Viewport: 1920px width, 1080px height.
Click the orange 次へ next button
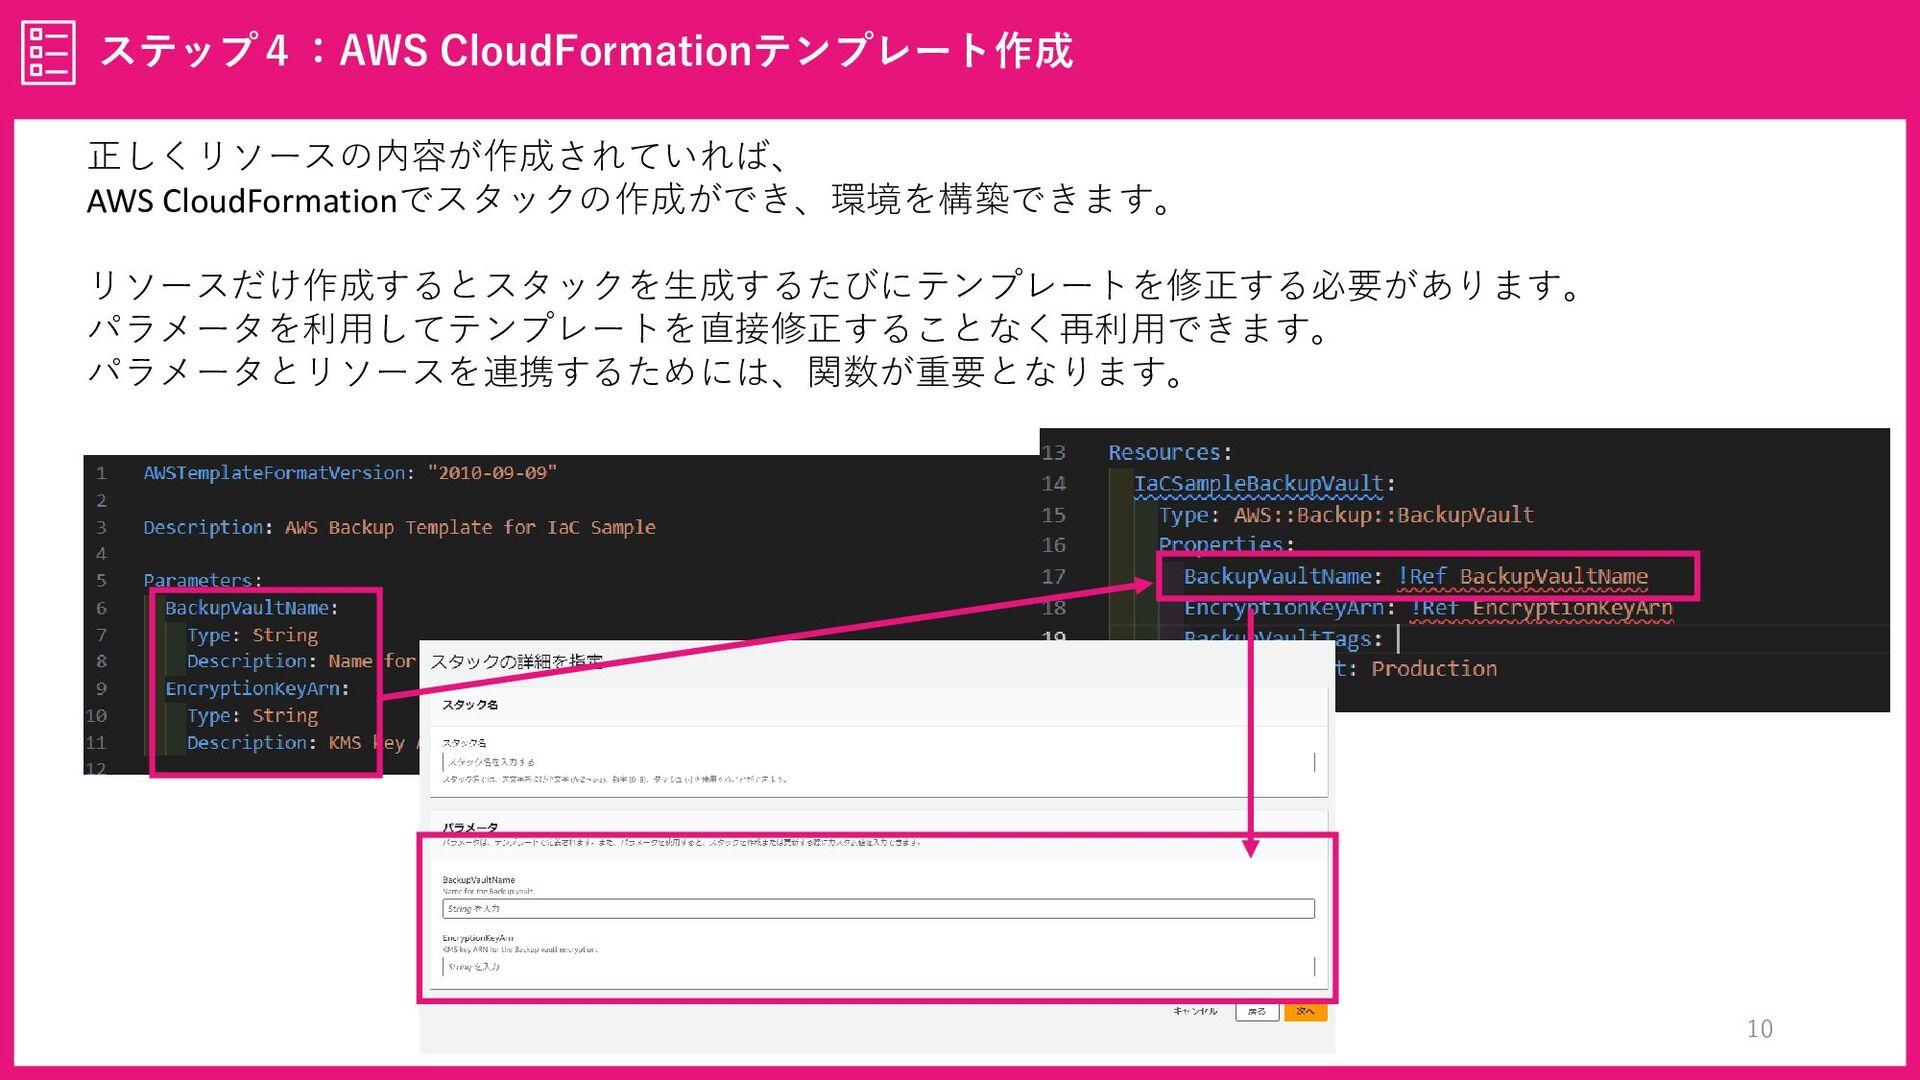point(1306,1011)
